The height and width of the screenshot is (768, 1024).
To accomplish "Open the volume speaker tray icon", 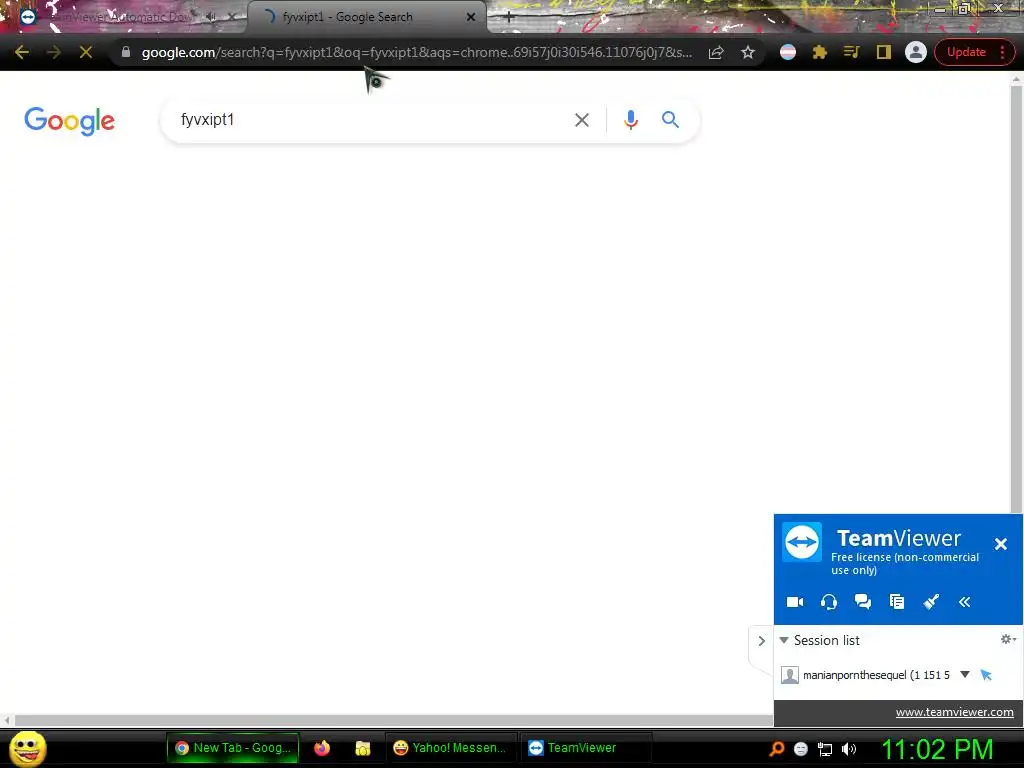I will click(848, 749).
